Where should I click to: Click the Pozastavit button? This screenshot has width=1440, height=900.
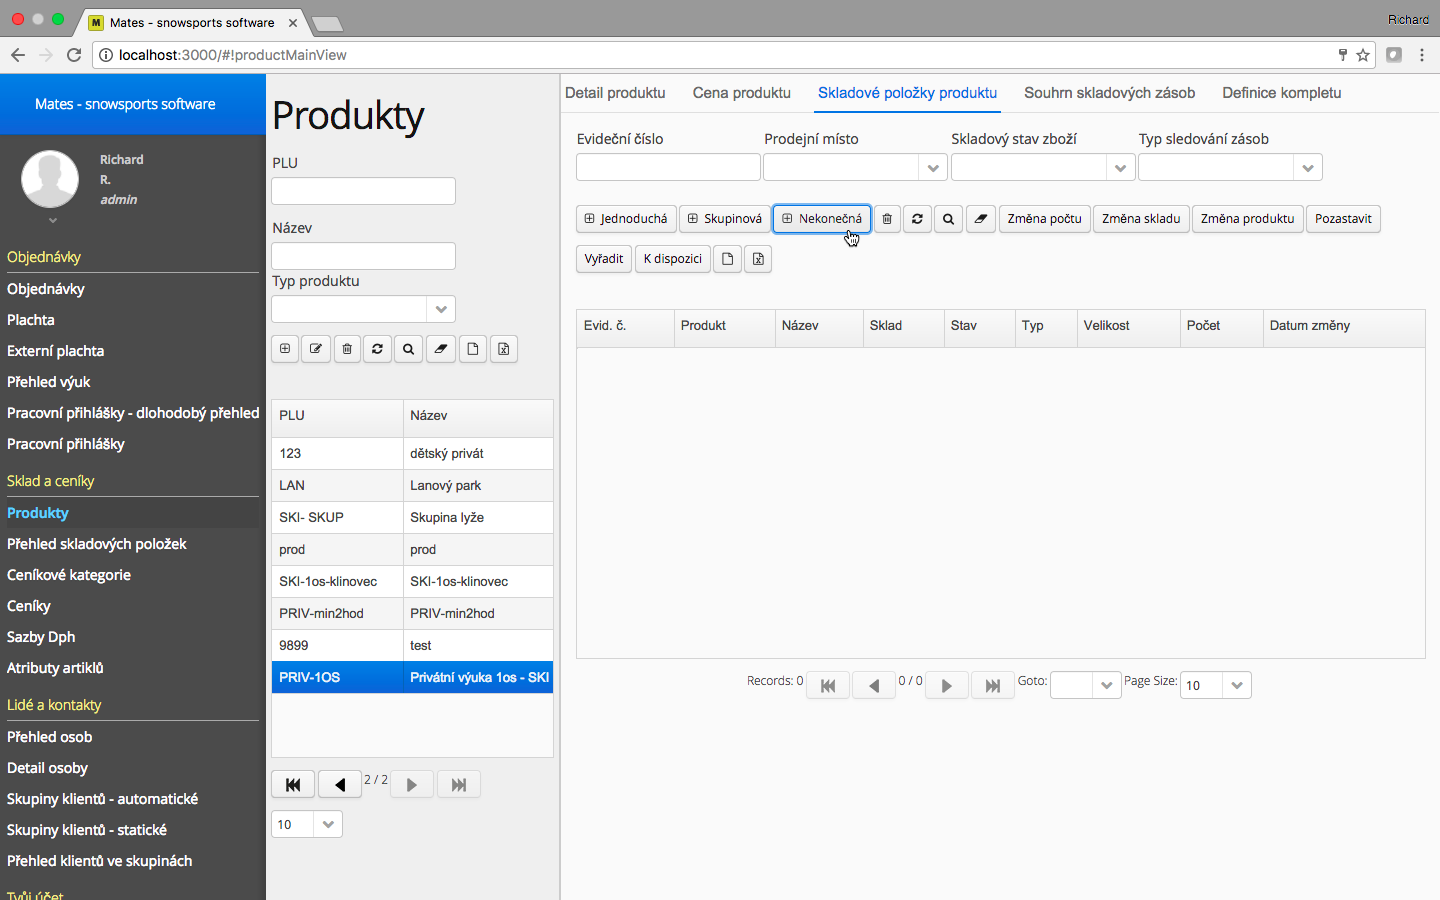coord(1343,219)
